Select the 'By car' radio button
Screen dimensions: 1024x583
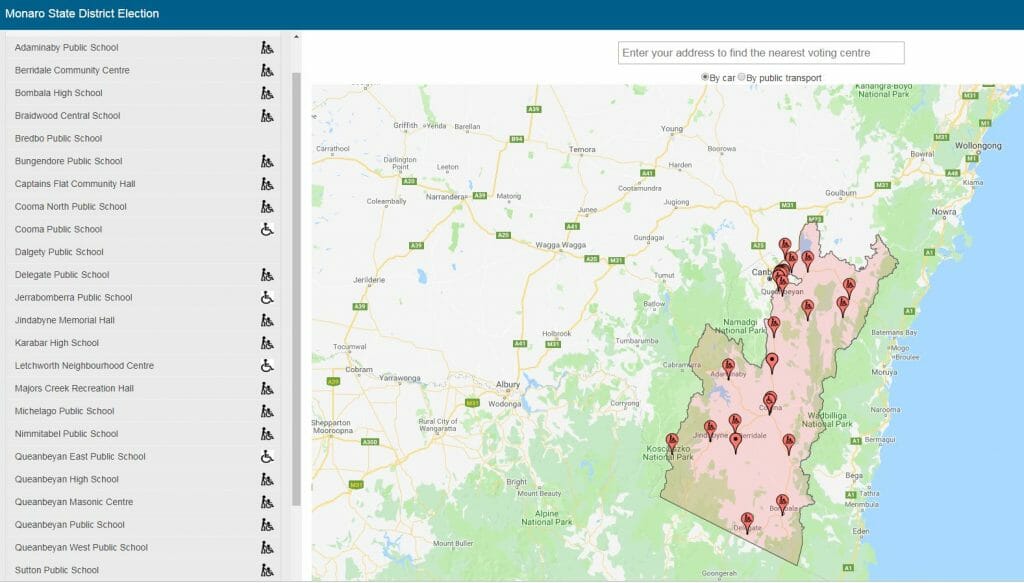point(707,77)
